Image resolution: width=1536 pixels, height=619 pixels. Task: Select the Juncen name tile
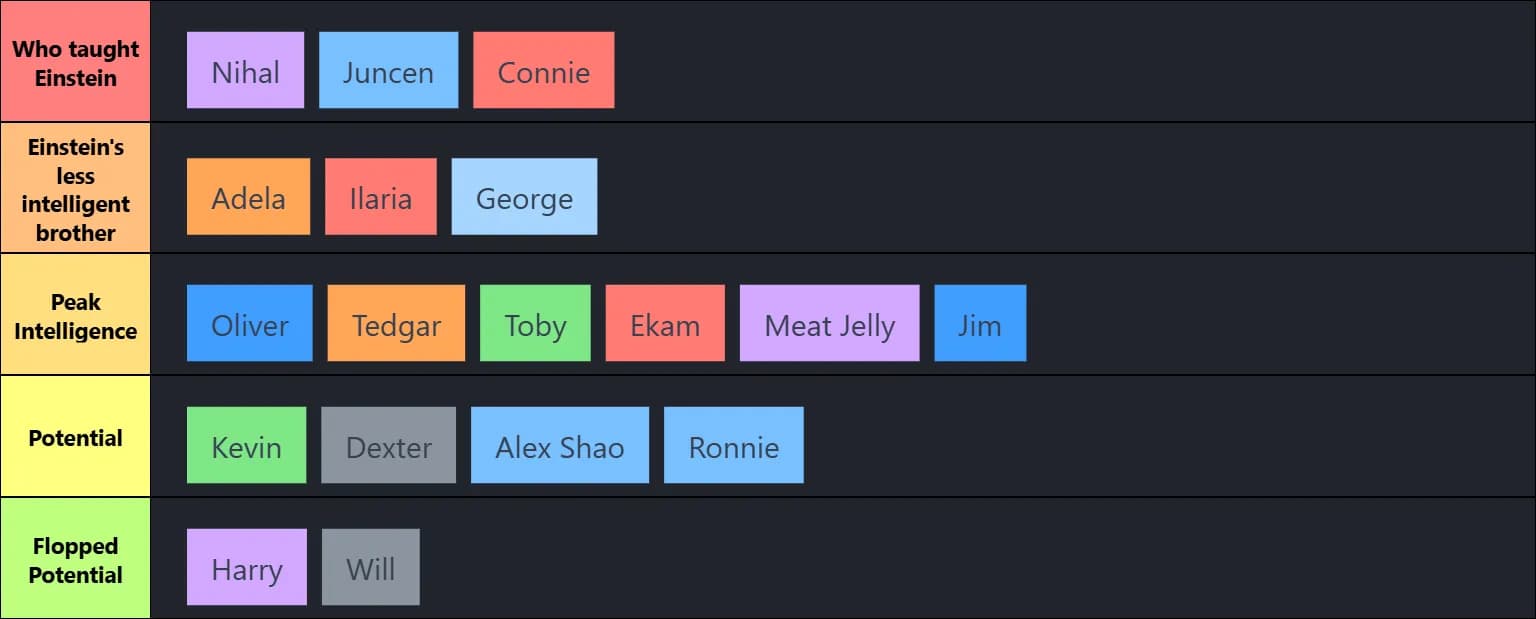(x=388, y=70)
